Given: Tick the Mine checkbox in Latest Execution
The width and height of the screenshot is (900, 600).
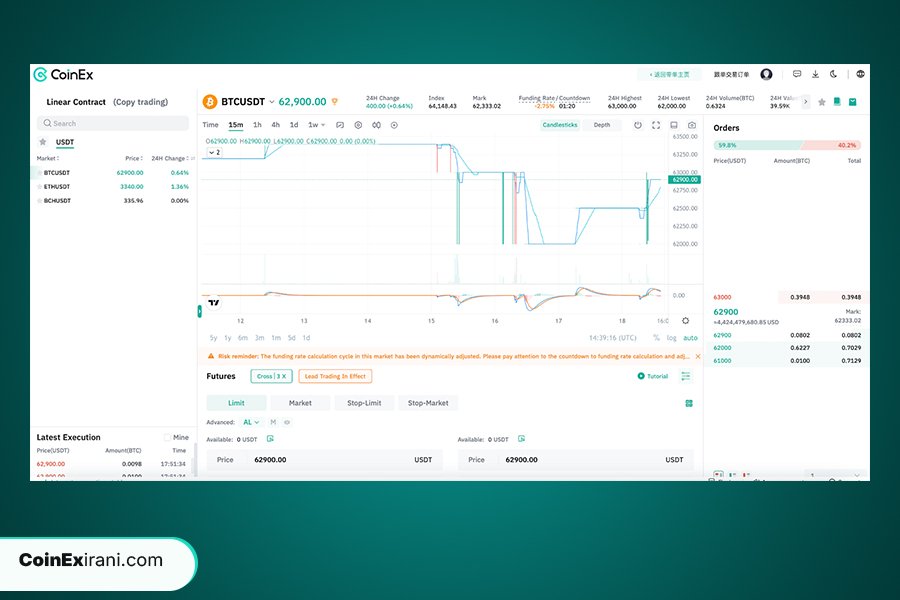Looking at the screenshot, I should point(167,437).
